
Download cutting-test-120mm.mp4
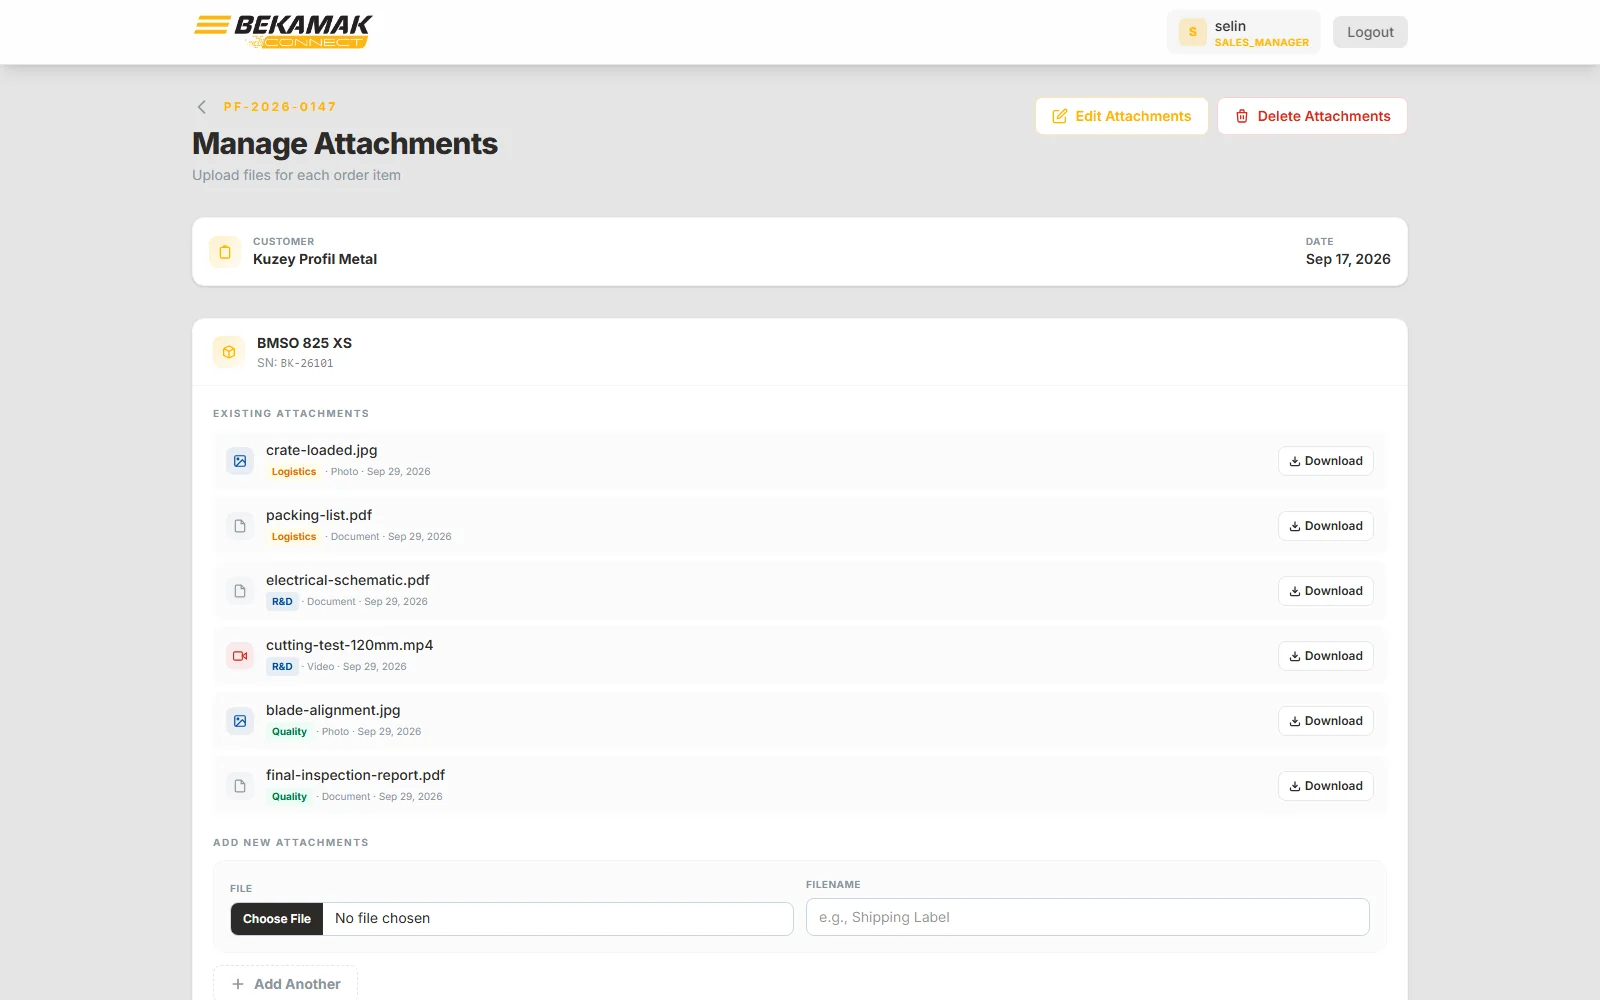[1326, 656]
